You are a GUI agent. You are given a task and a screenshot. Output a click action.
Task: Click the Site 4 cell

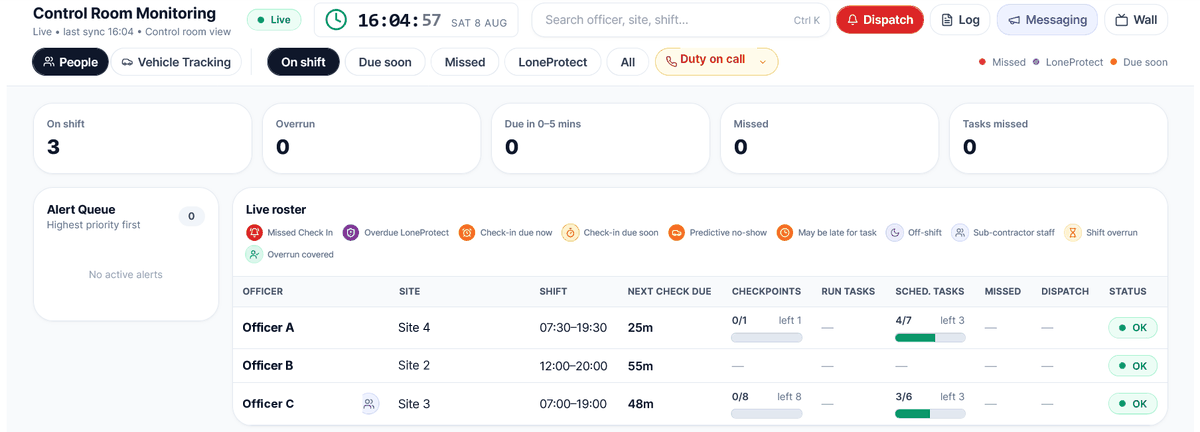414,328
